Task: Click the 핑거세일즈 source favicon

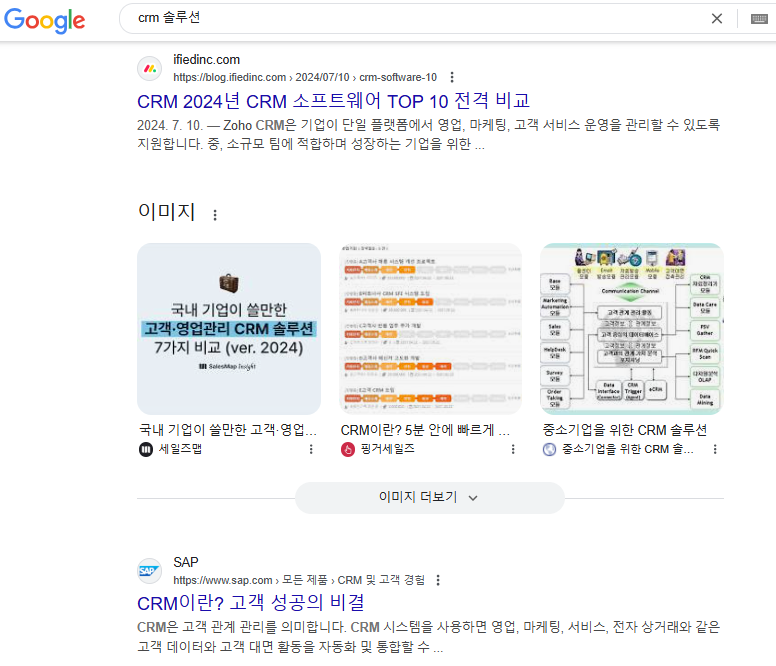Action: click(348, 449)
